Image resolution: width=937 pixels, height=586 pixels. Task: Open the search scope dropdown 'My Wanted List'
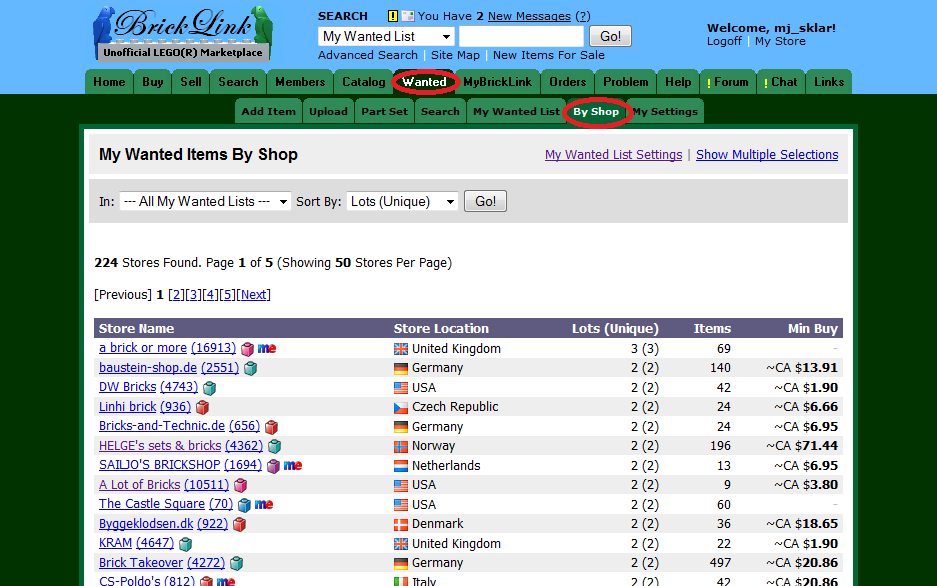point(386,36)
